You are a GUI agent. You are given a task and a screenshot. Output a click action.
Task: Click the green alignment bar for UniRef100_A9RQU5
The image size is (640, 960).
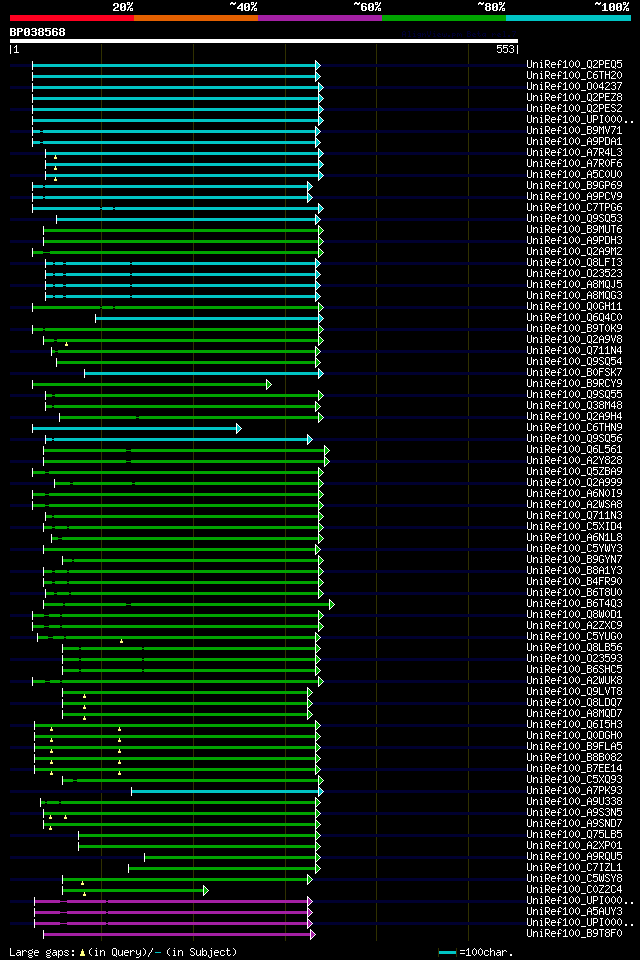(230, 858)
